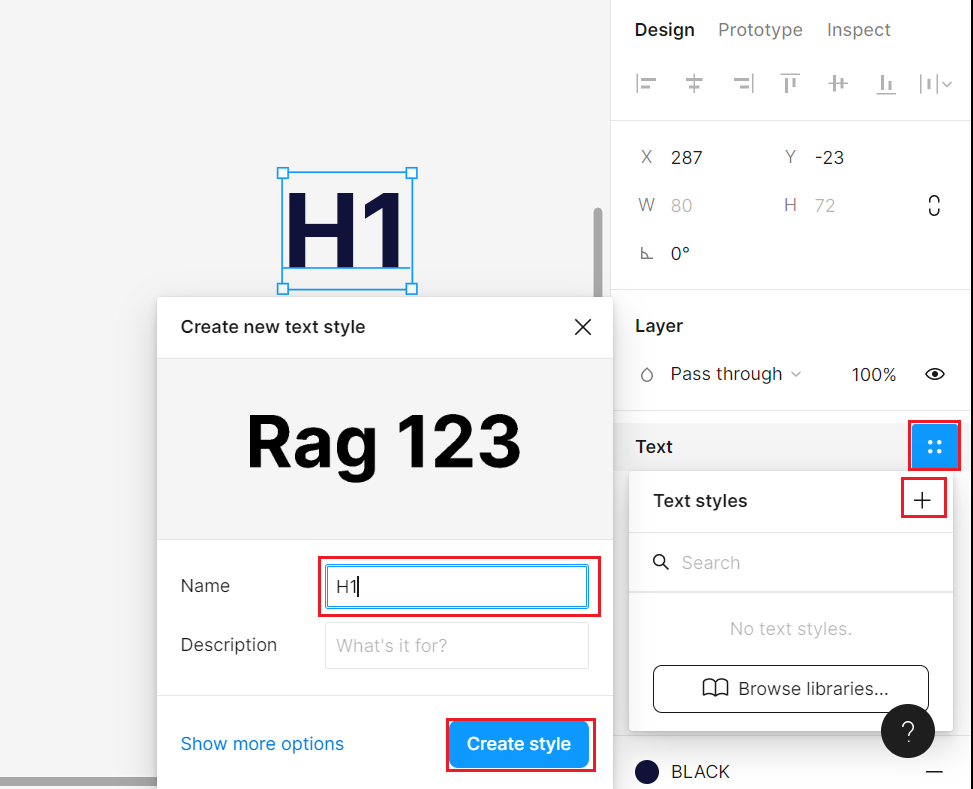This screenshot has width=973, height=789.
Task: Click the Description input field
Action: coord(456,646)
